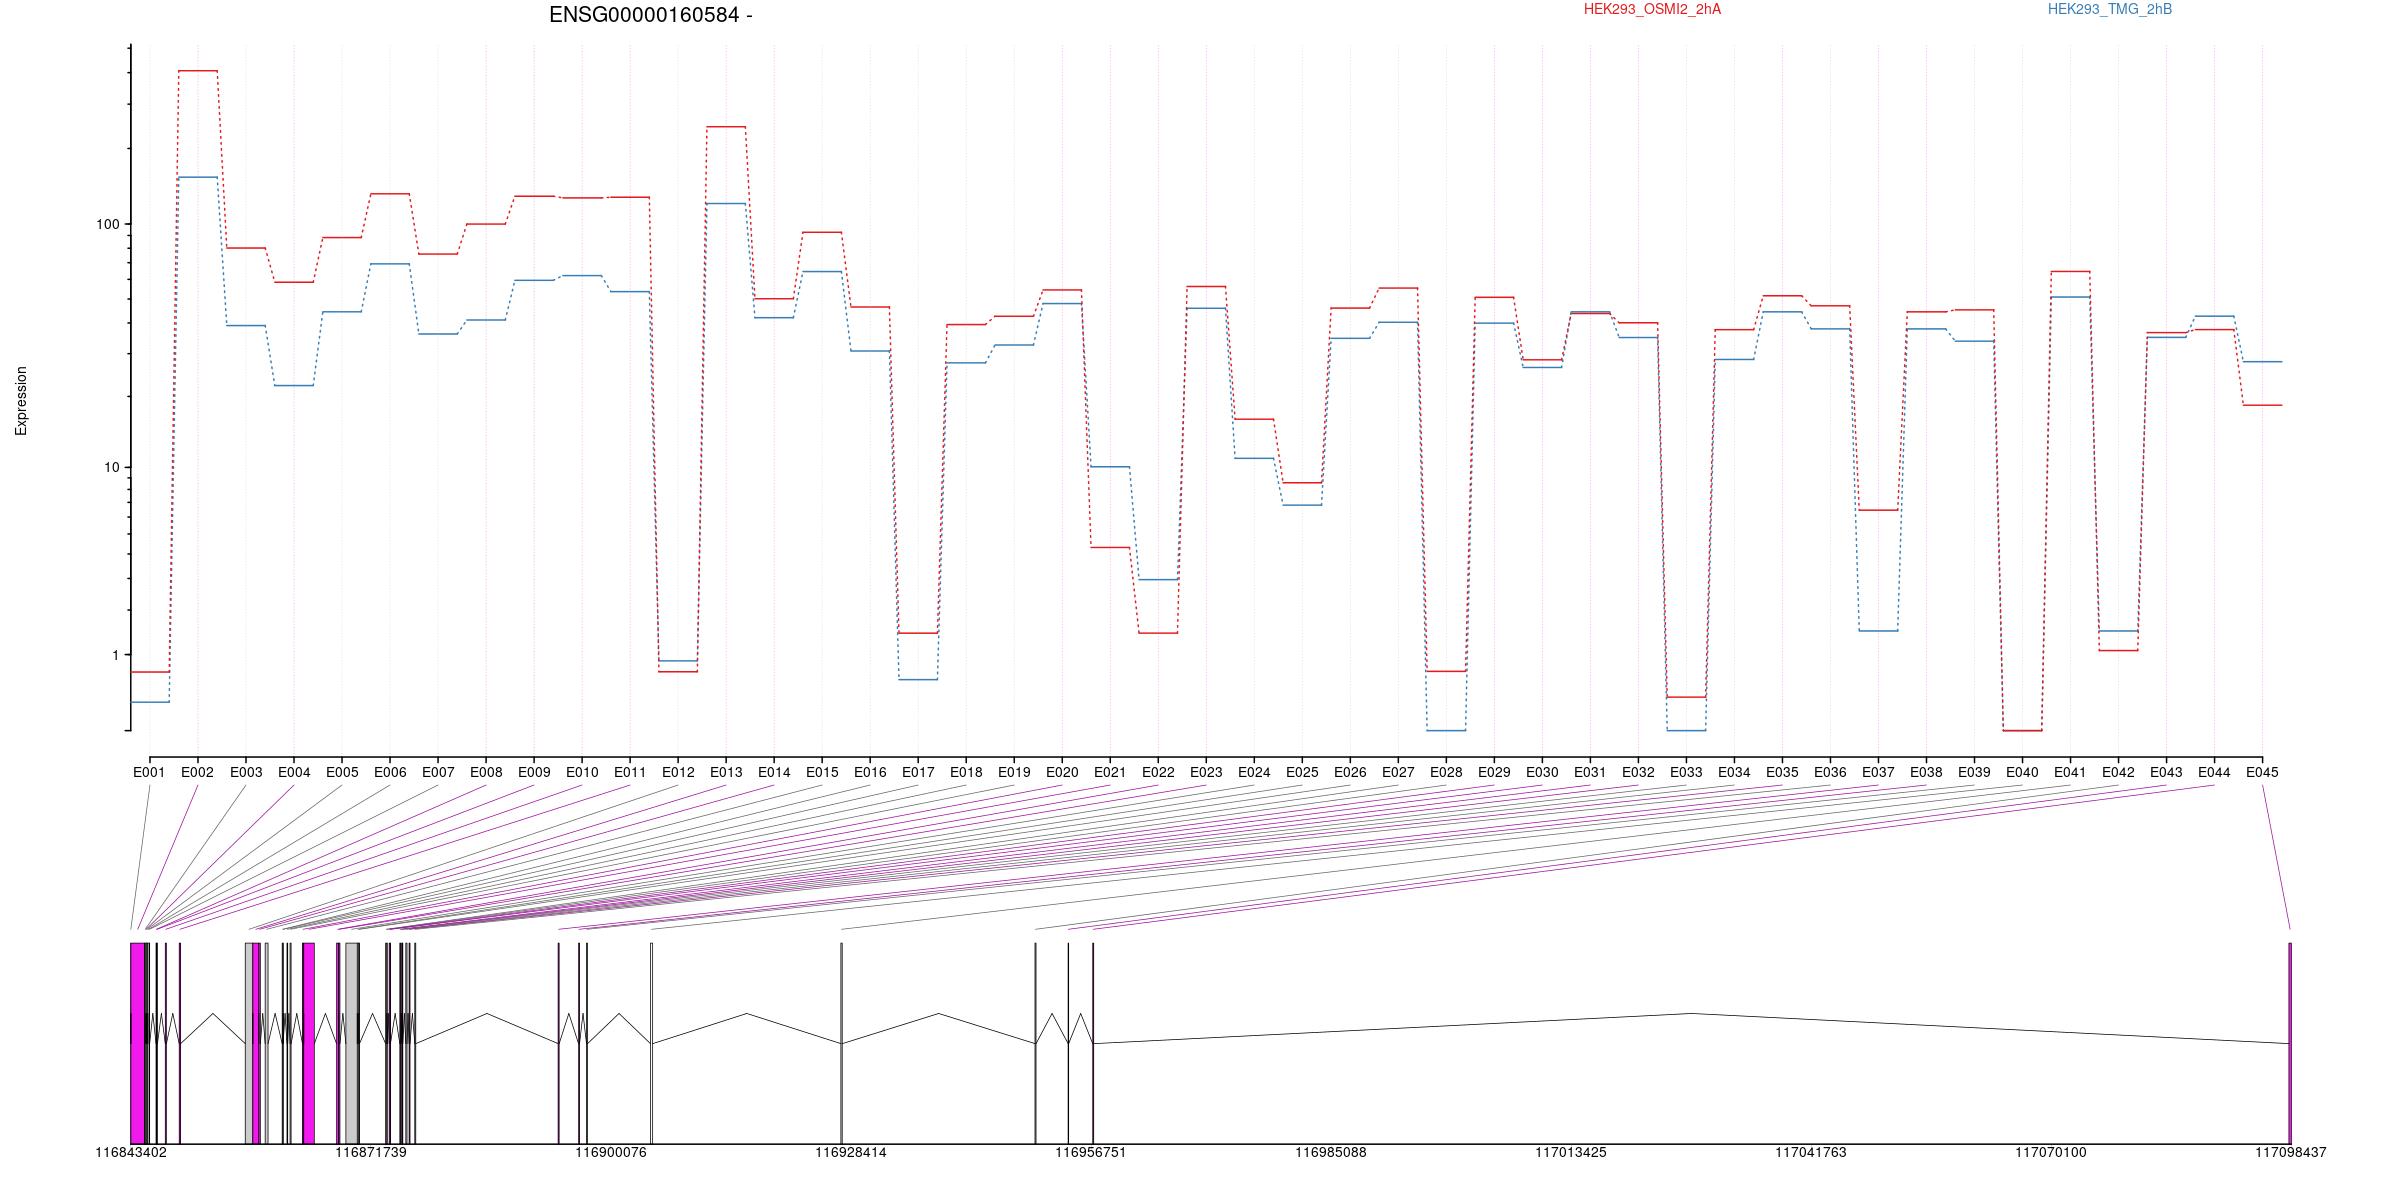The image size is (2400, 1200).
Task: Click exon label E042
Action: click(x=2118, y=772)
